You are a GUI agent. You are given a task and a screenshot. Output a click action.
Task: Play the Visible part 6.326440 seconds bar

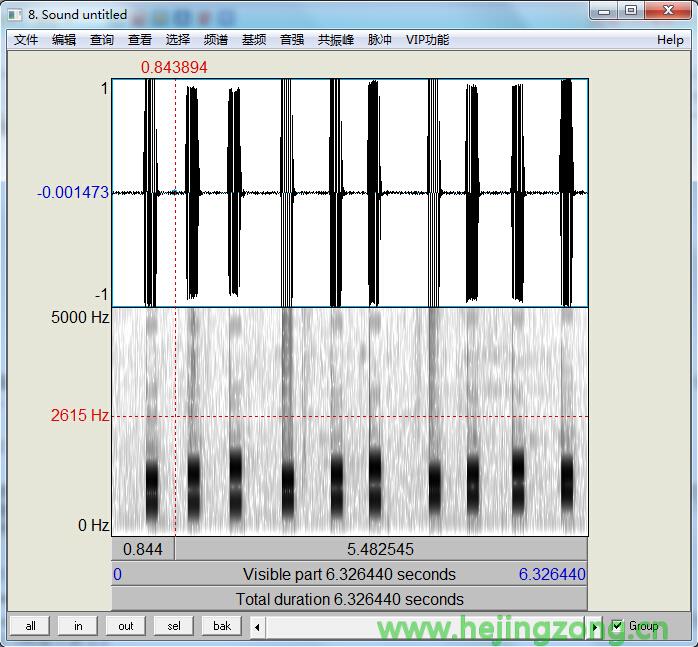pos(349,574)
